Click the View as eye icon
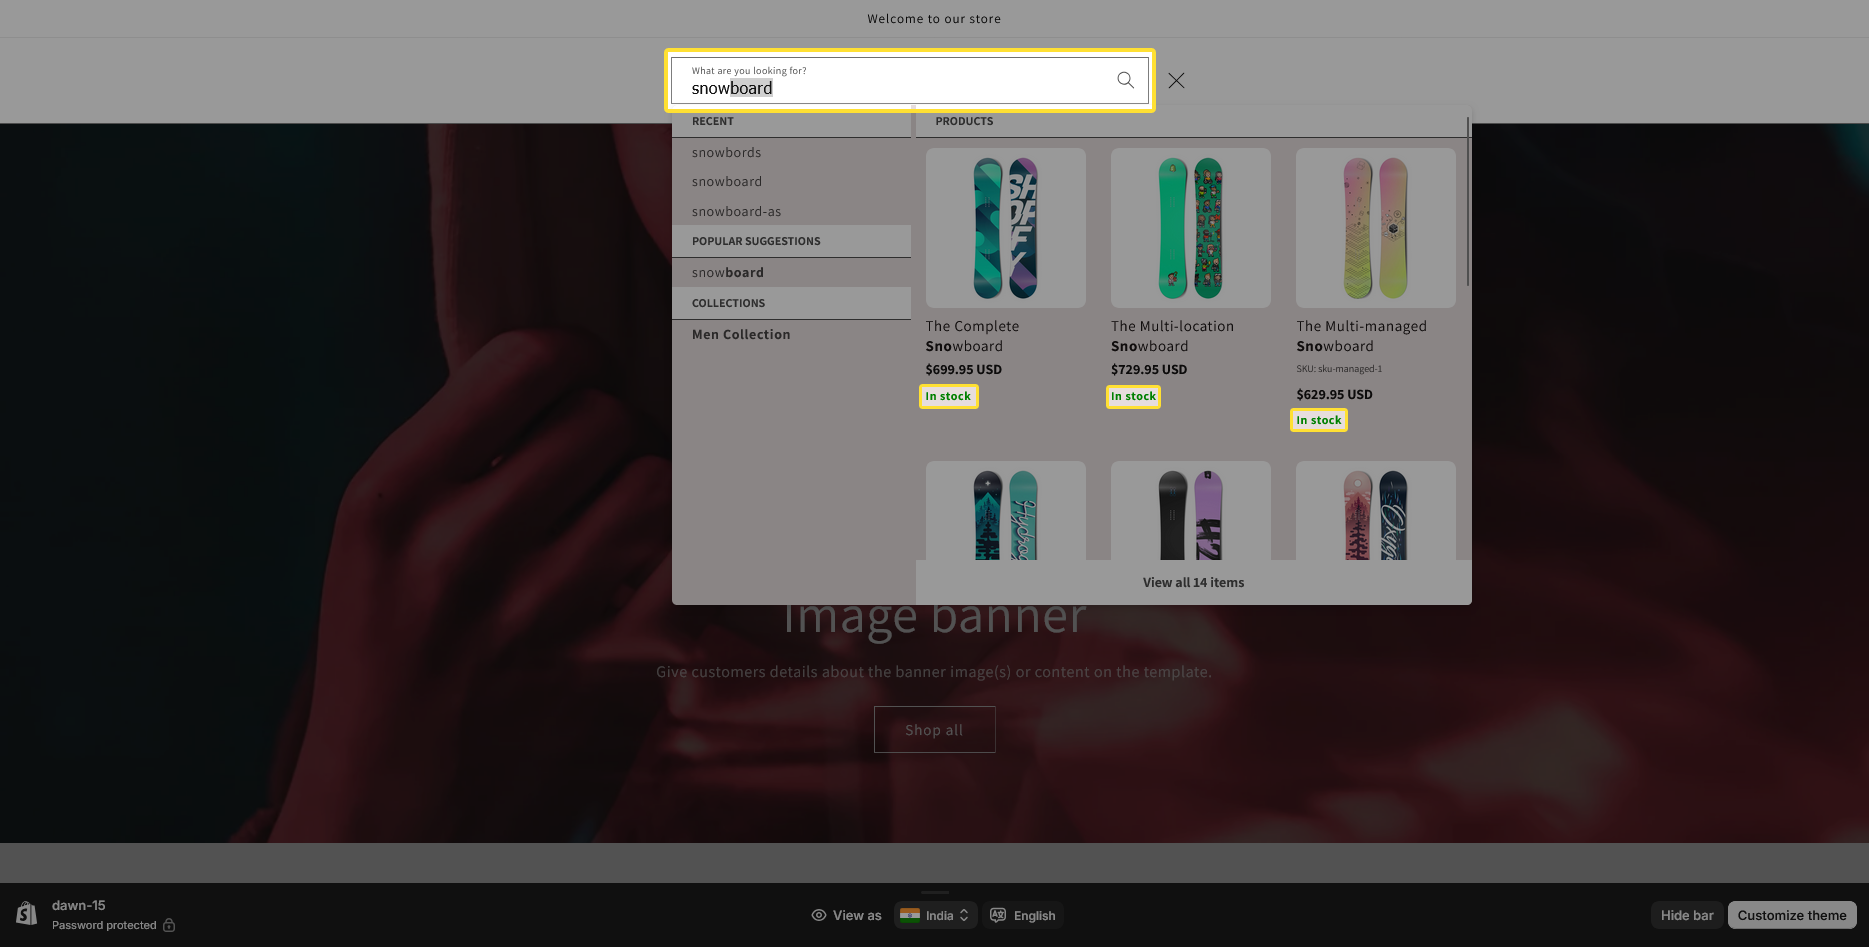Screen dimensions: 1869x947 coord(819,915)
